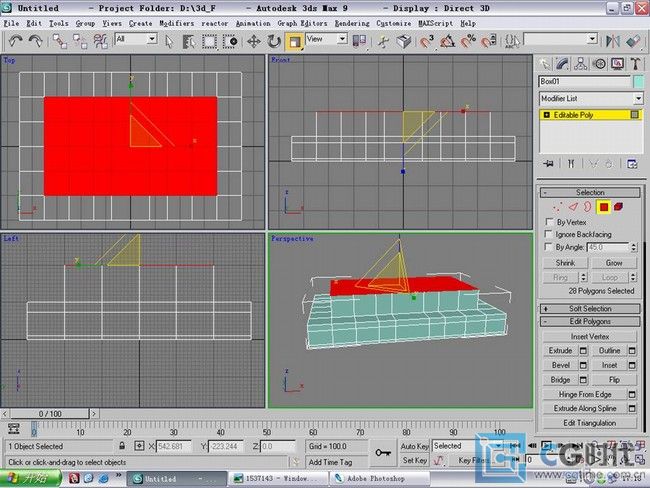Toggle the Set Key mode button

tap(414, 460)
